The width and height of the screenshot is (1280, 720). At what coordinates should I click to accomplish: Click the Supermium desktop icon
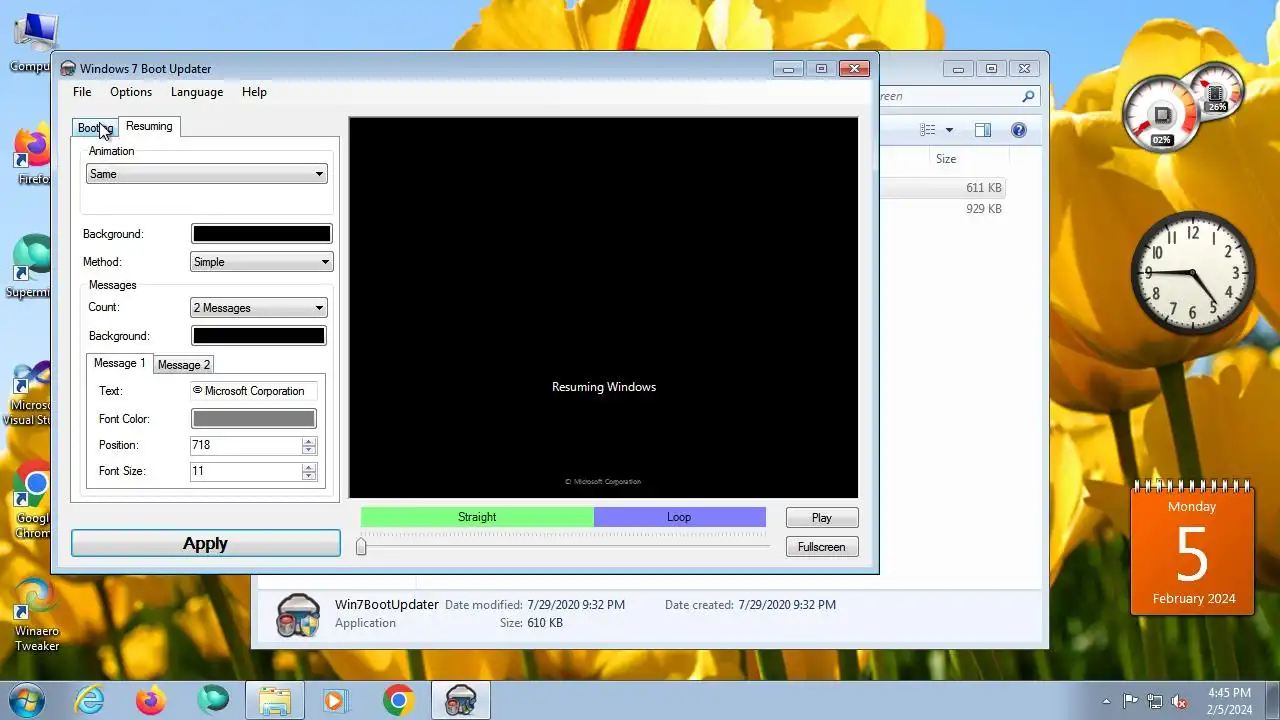pos(31,268)
